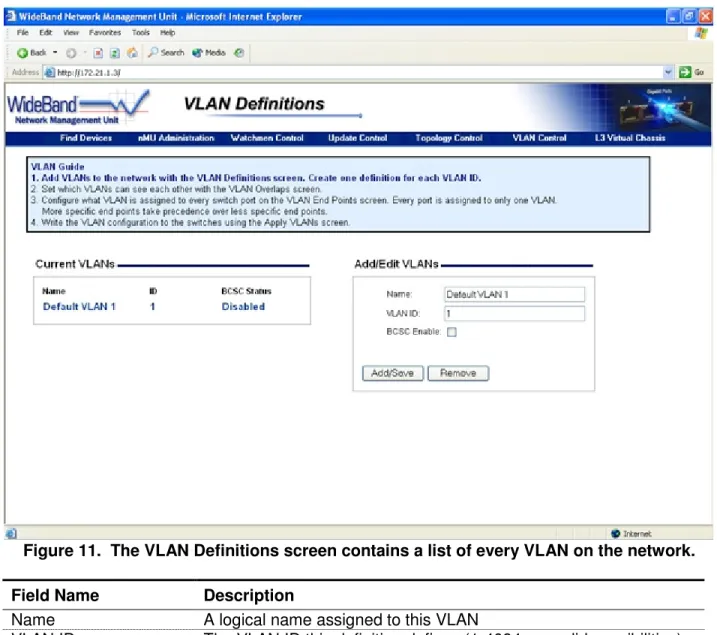
Task: Click the Add/Save button
Action: click(x=392, y=374)
